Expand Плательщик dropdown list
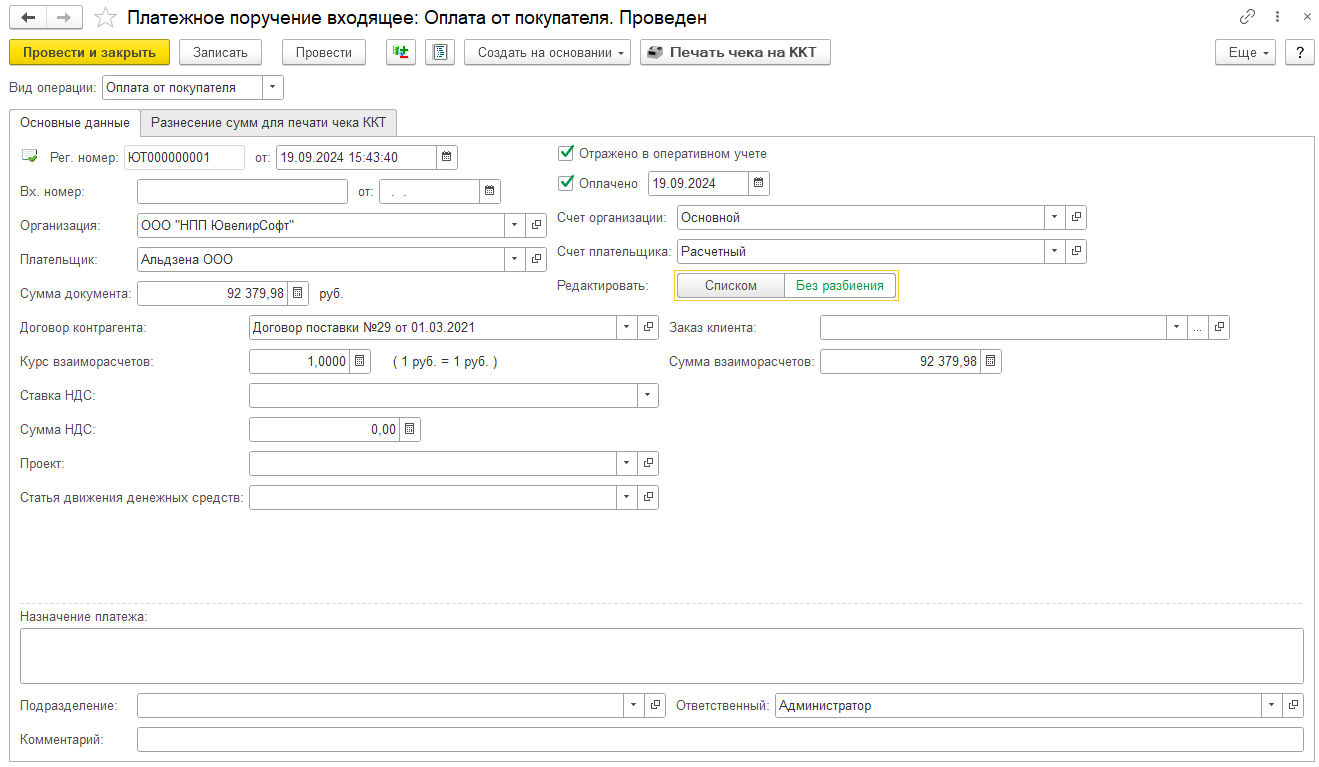Viewport: 1319px width, 767px height. pyautogui.click(x=515, y=259)
